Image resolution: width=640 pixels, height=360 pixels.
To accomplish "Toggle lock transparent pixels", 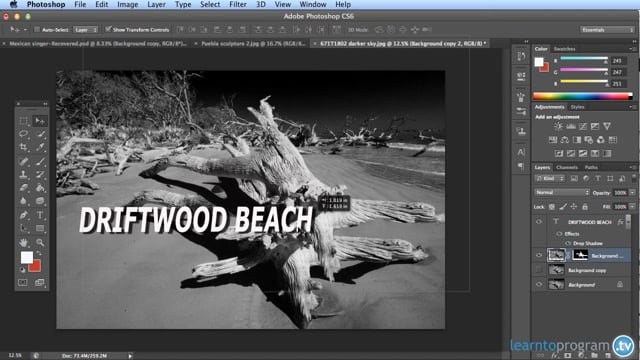I will pyautogui.click(x=552, y=207).
